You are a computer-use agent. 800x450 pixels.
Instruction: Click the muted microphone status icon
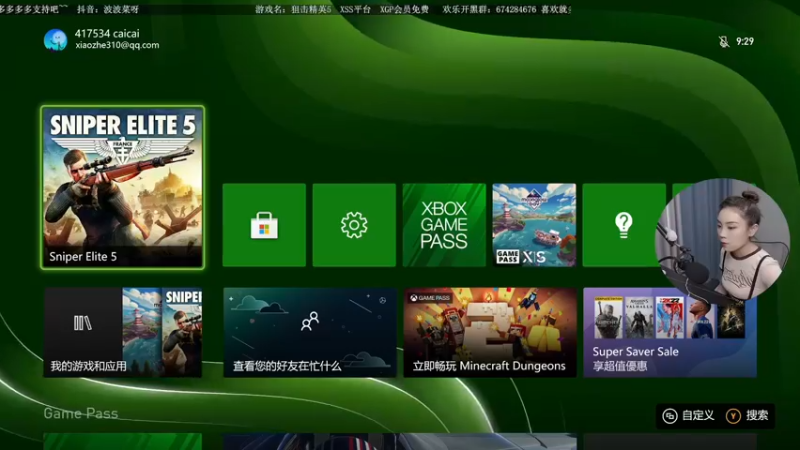tap(723, 41)
